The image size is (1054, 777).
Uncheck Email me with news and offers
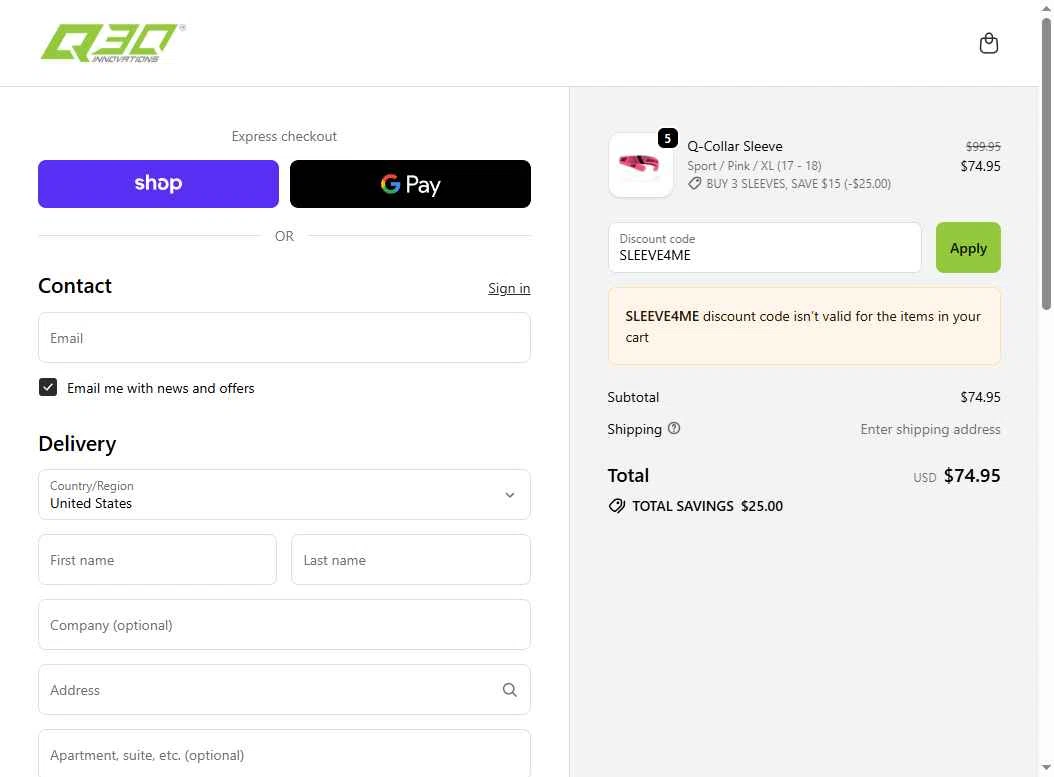(x=48, y=387)
